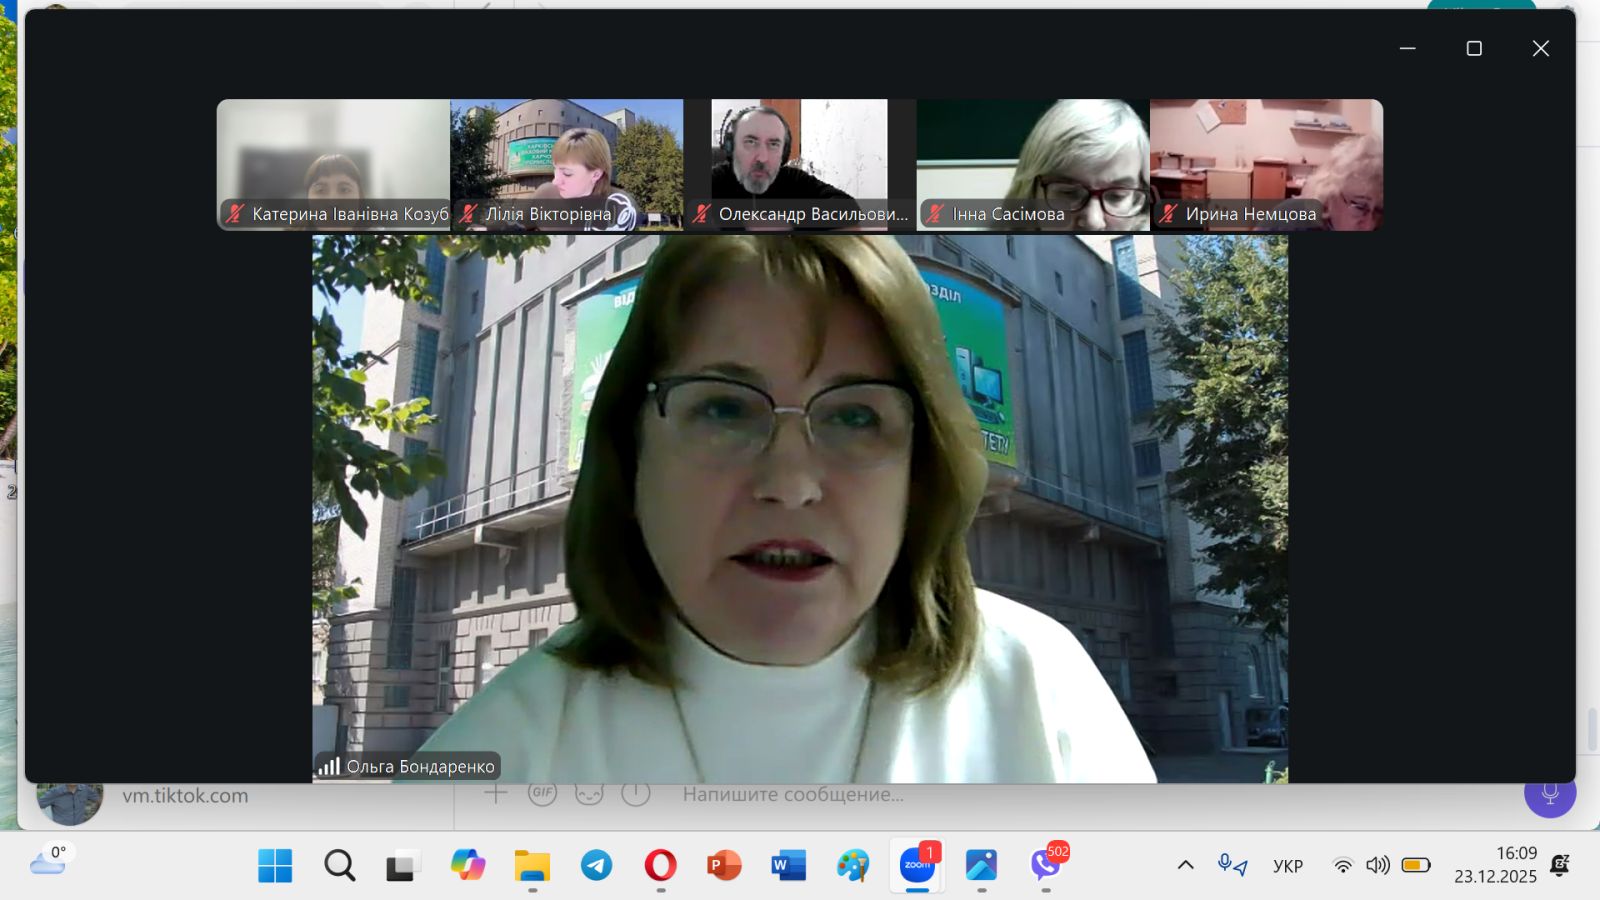Switch to Zoom app in taskbar
The height and width of the screenshot is (900, 1600).
pos(917,865)
